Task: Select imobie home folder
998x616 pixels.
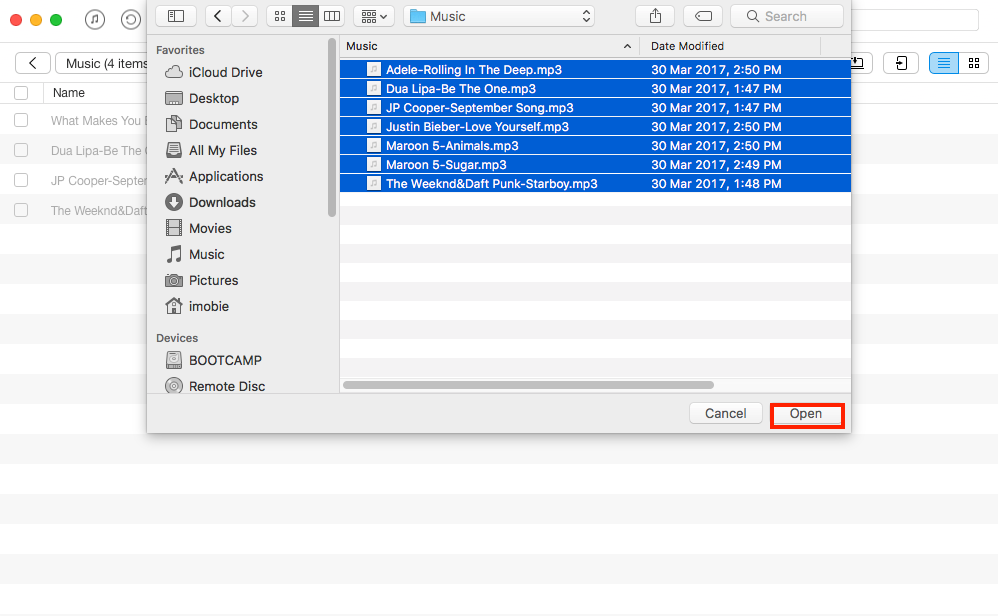Action: click(x=197, y=307)
